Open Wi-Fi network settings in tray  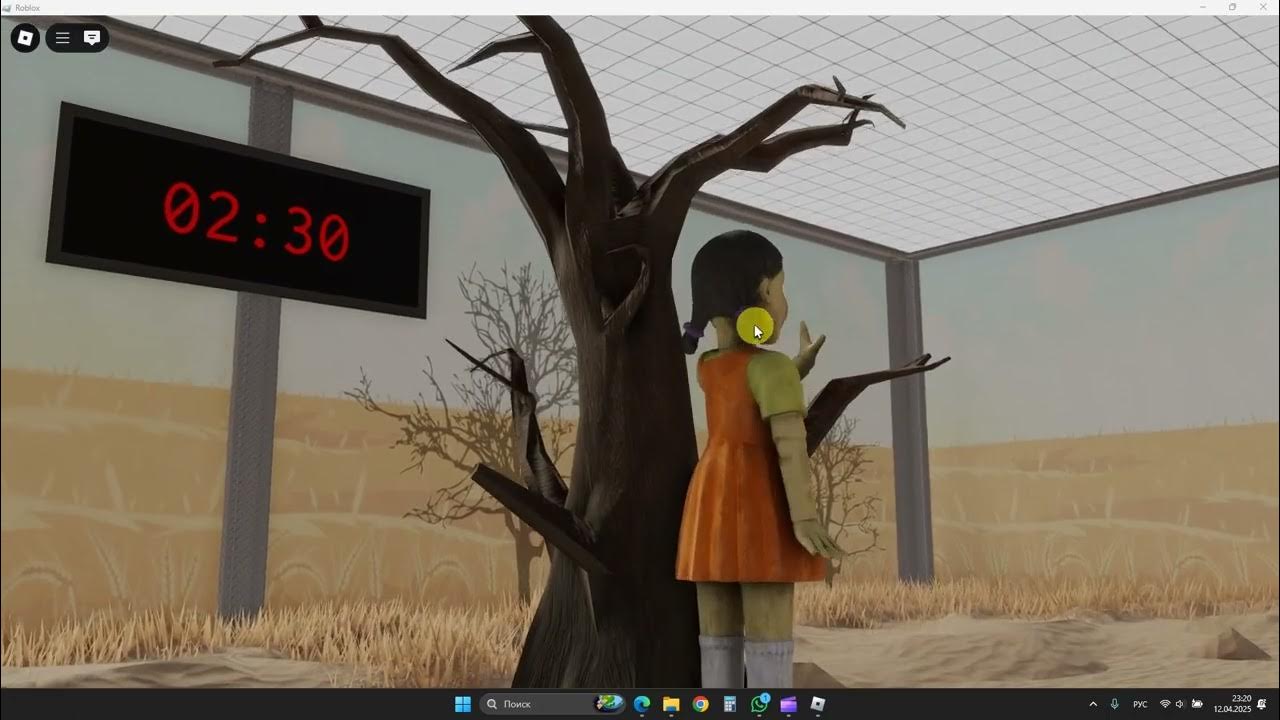click(1165, 704)
